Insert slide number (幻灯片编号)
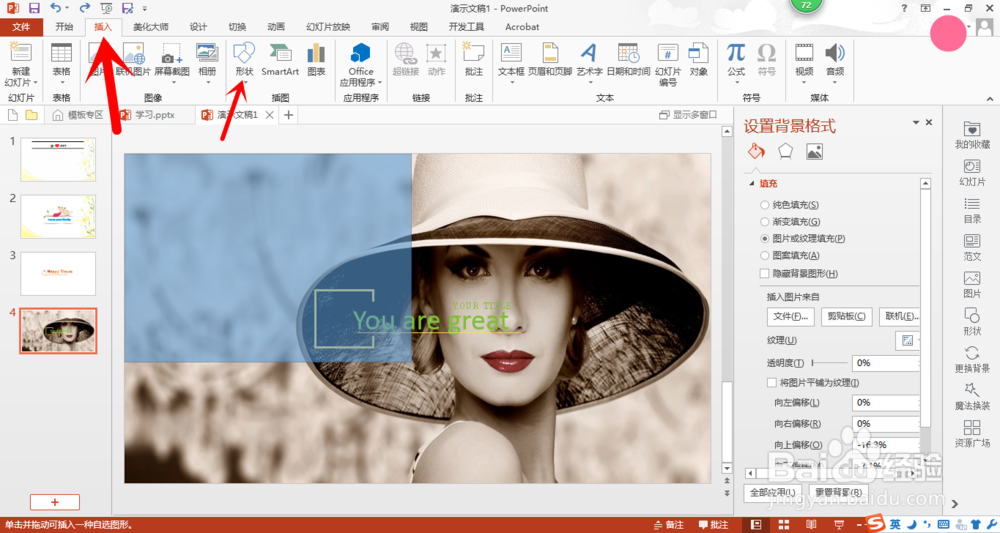This screenshot has height=533, width=1000. click(668, 54)
